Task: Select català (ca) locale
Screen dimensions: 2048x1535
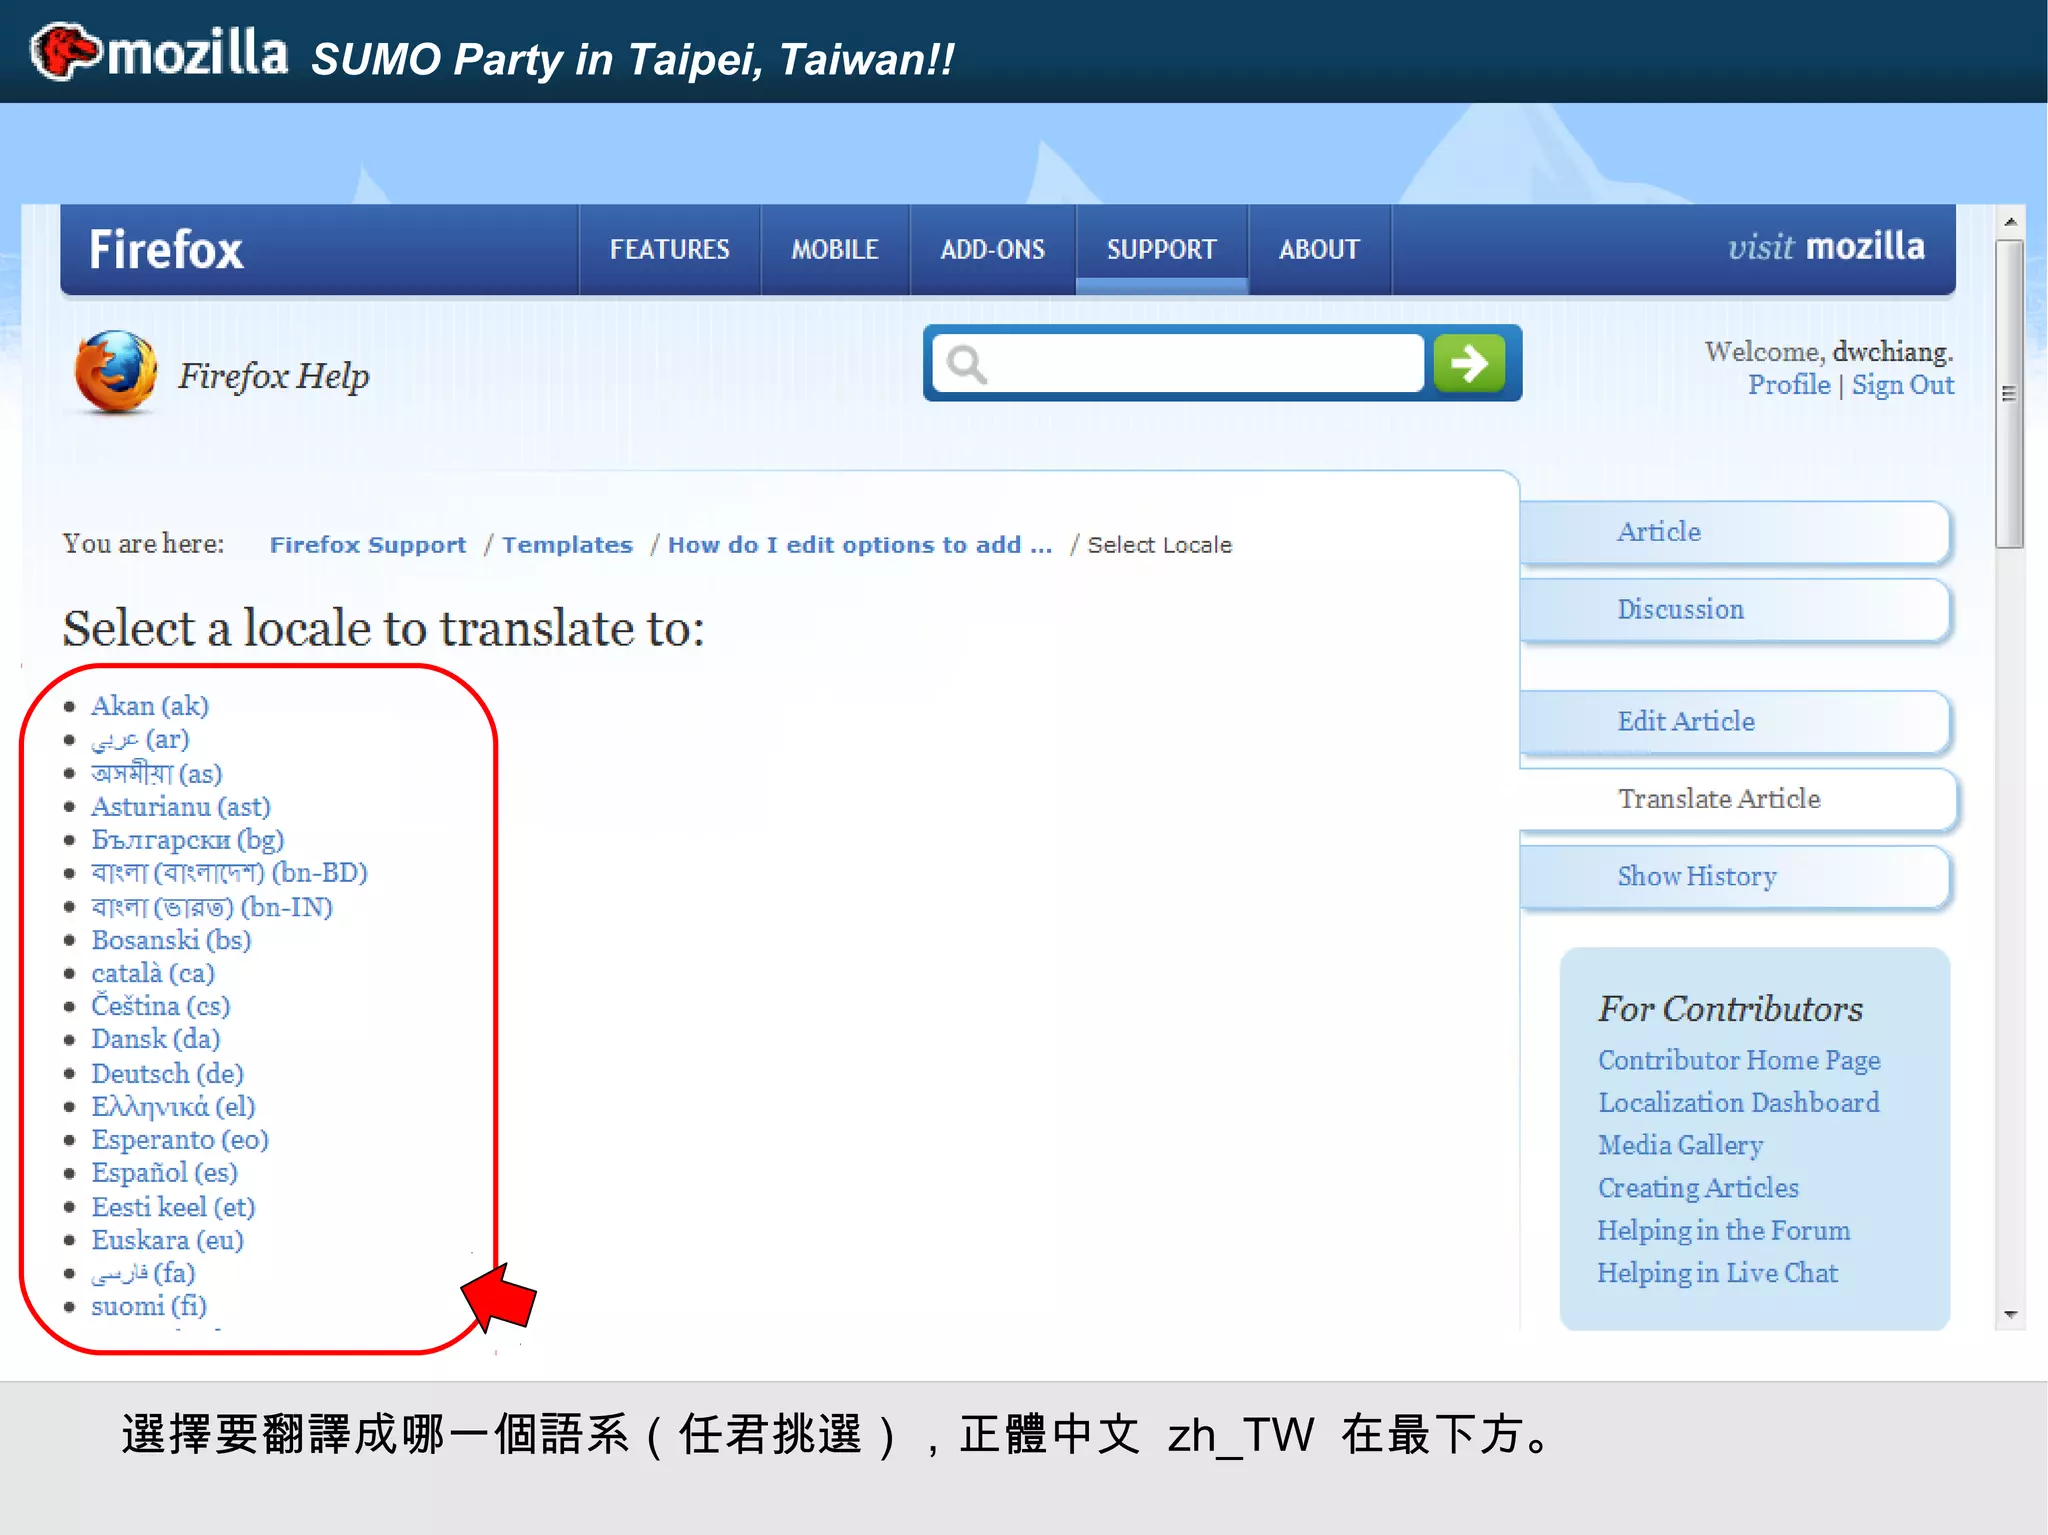Action: 153,973
